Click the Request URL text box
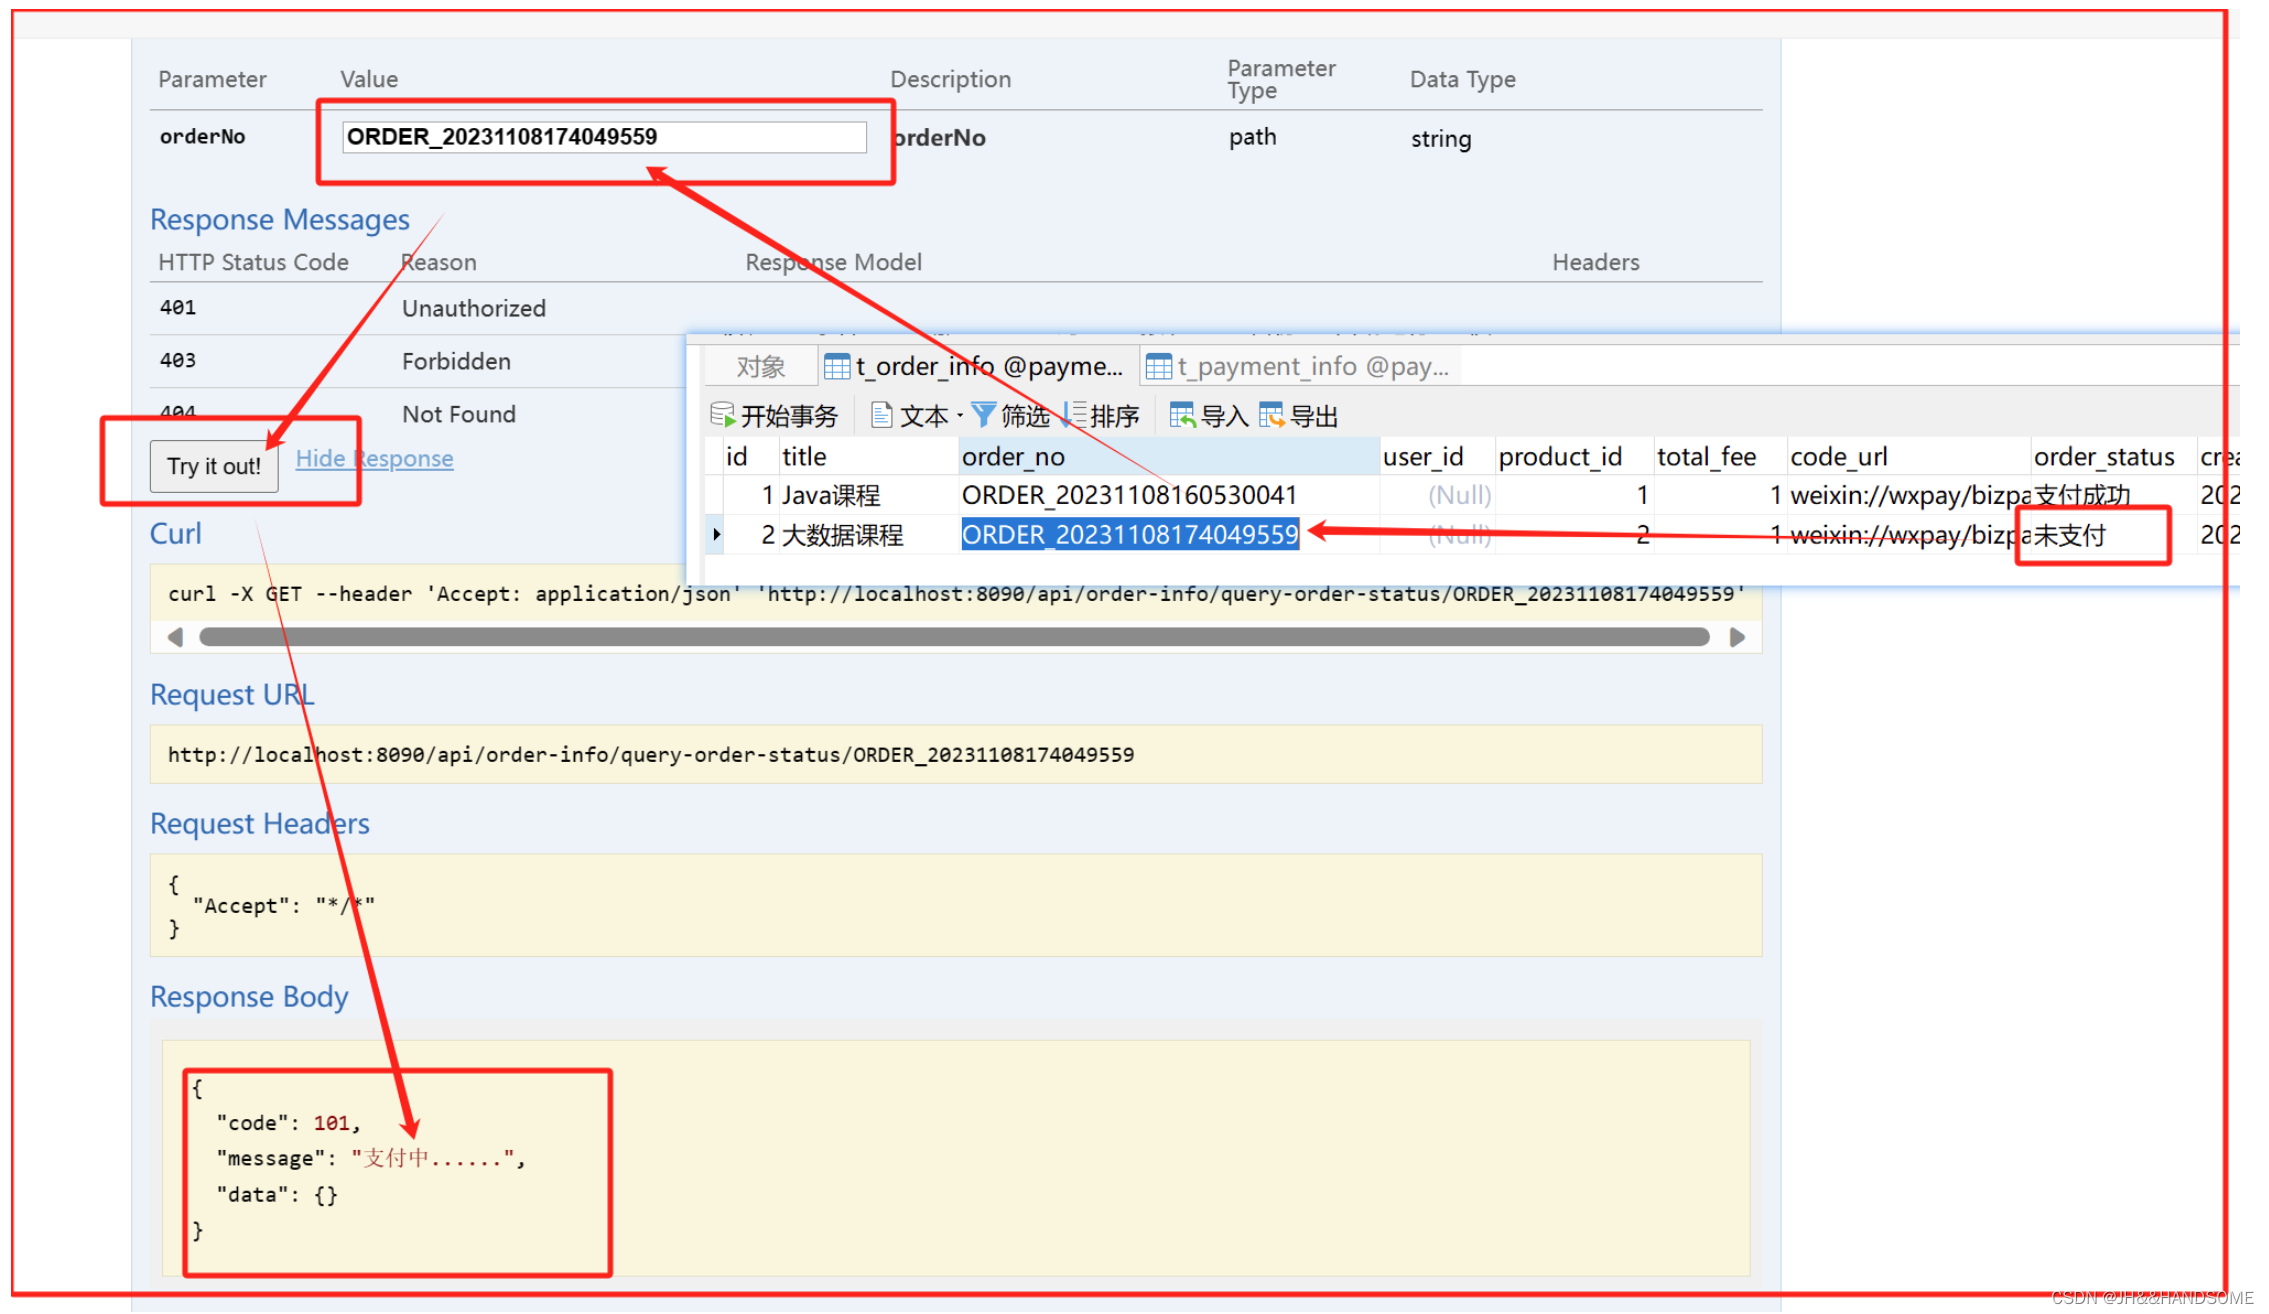 click(955, 755)
